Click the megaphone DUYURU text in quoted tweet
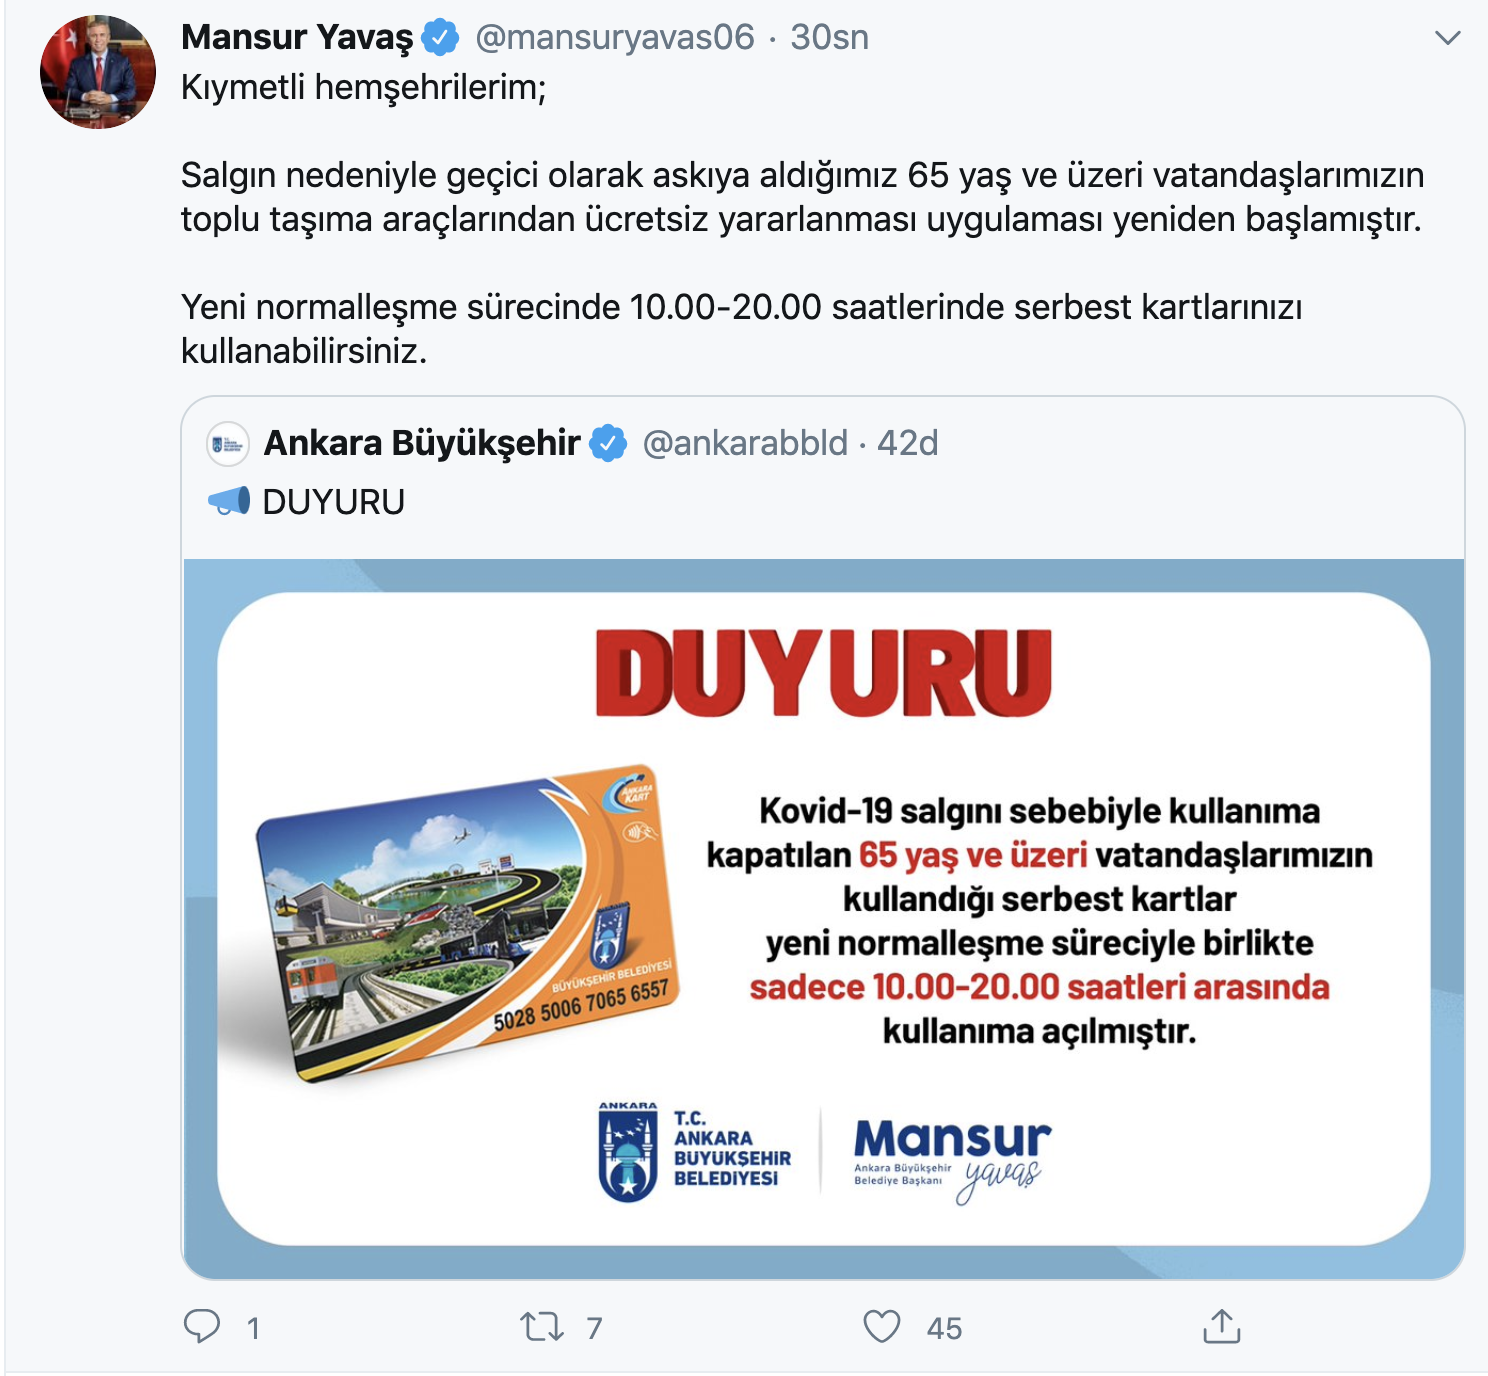Image resolution: width=1488 pixels, height=1376 pixels. coord(306,501)
